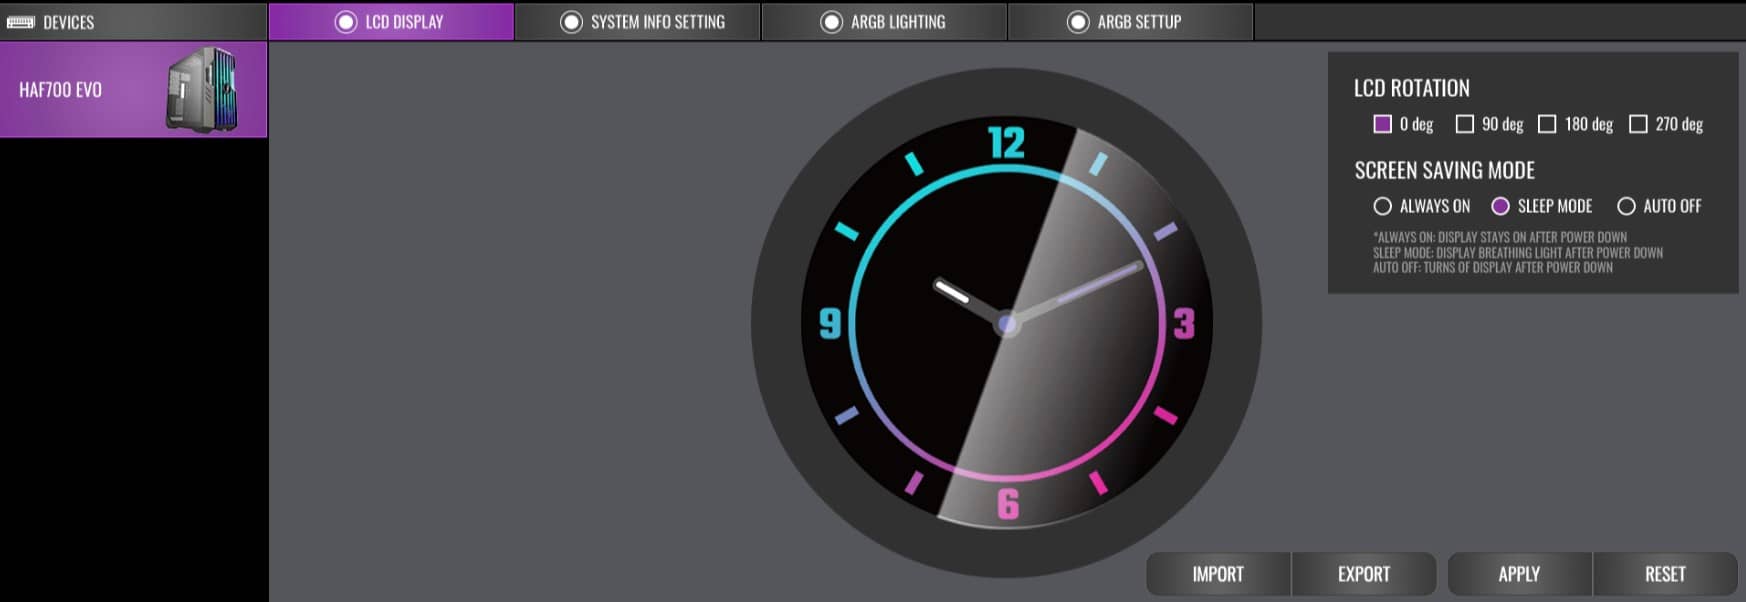
Task: Check the 180 deg rotation box
Action: (1547, 124)
